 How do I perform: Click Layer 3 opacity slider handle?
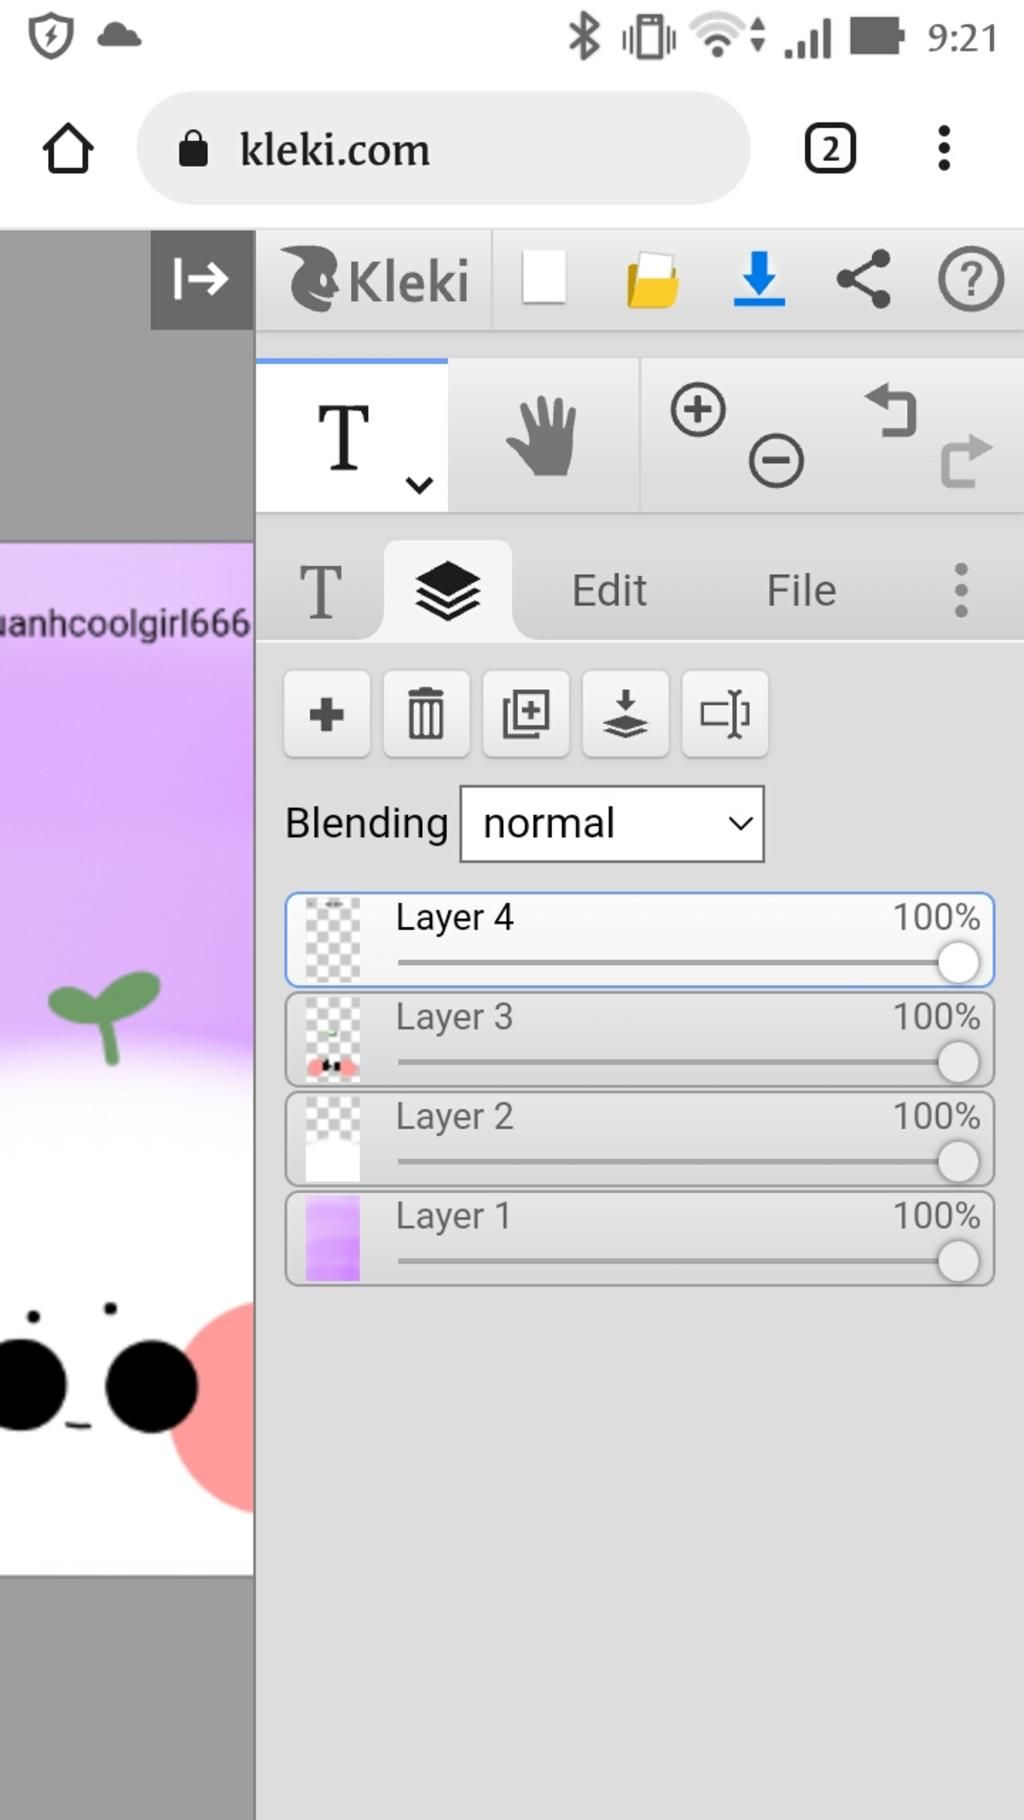[958, 1062]
